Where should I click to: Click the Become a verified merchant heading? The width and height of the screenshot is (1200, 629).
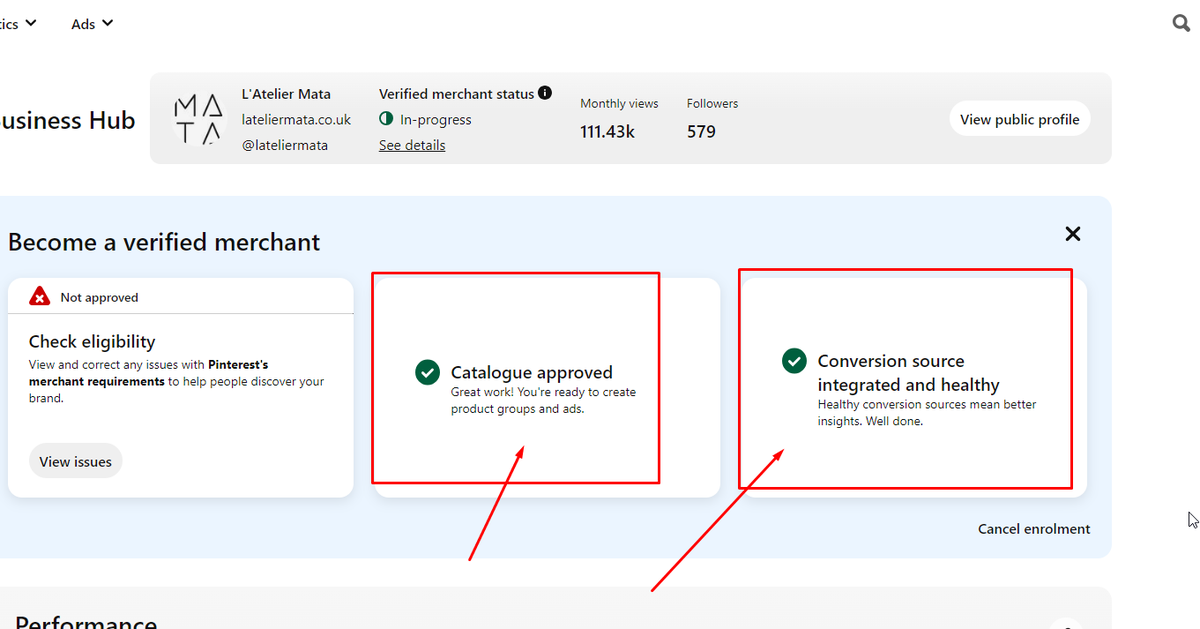164,242
